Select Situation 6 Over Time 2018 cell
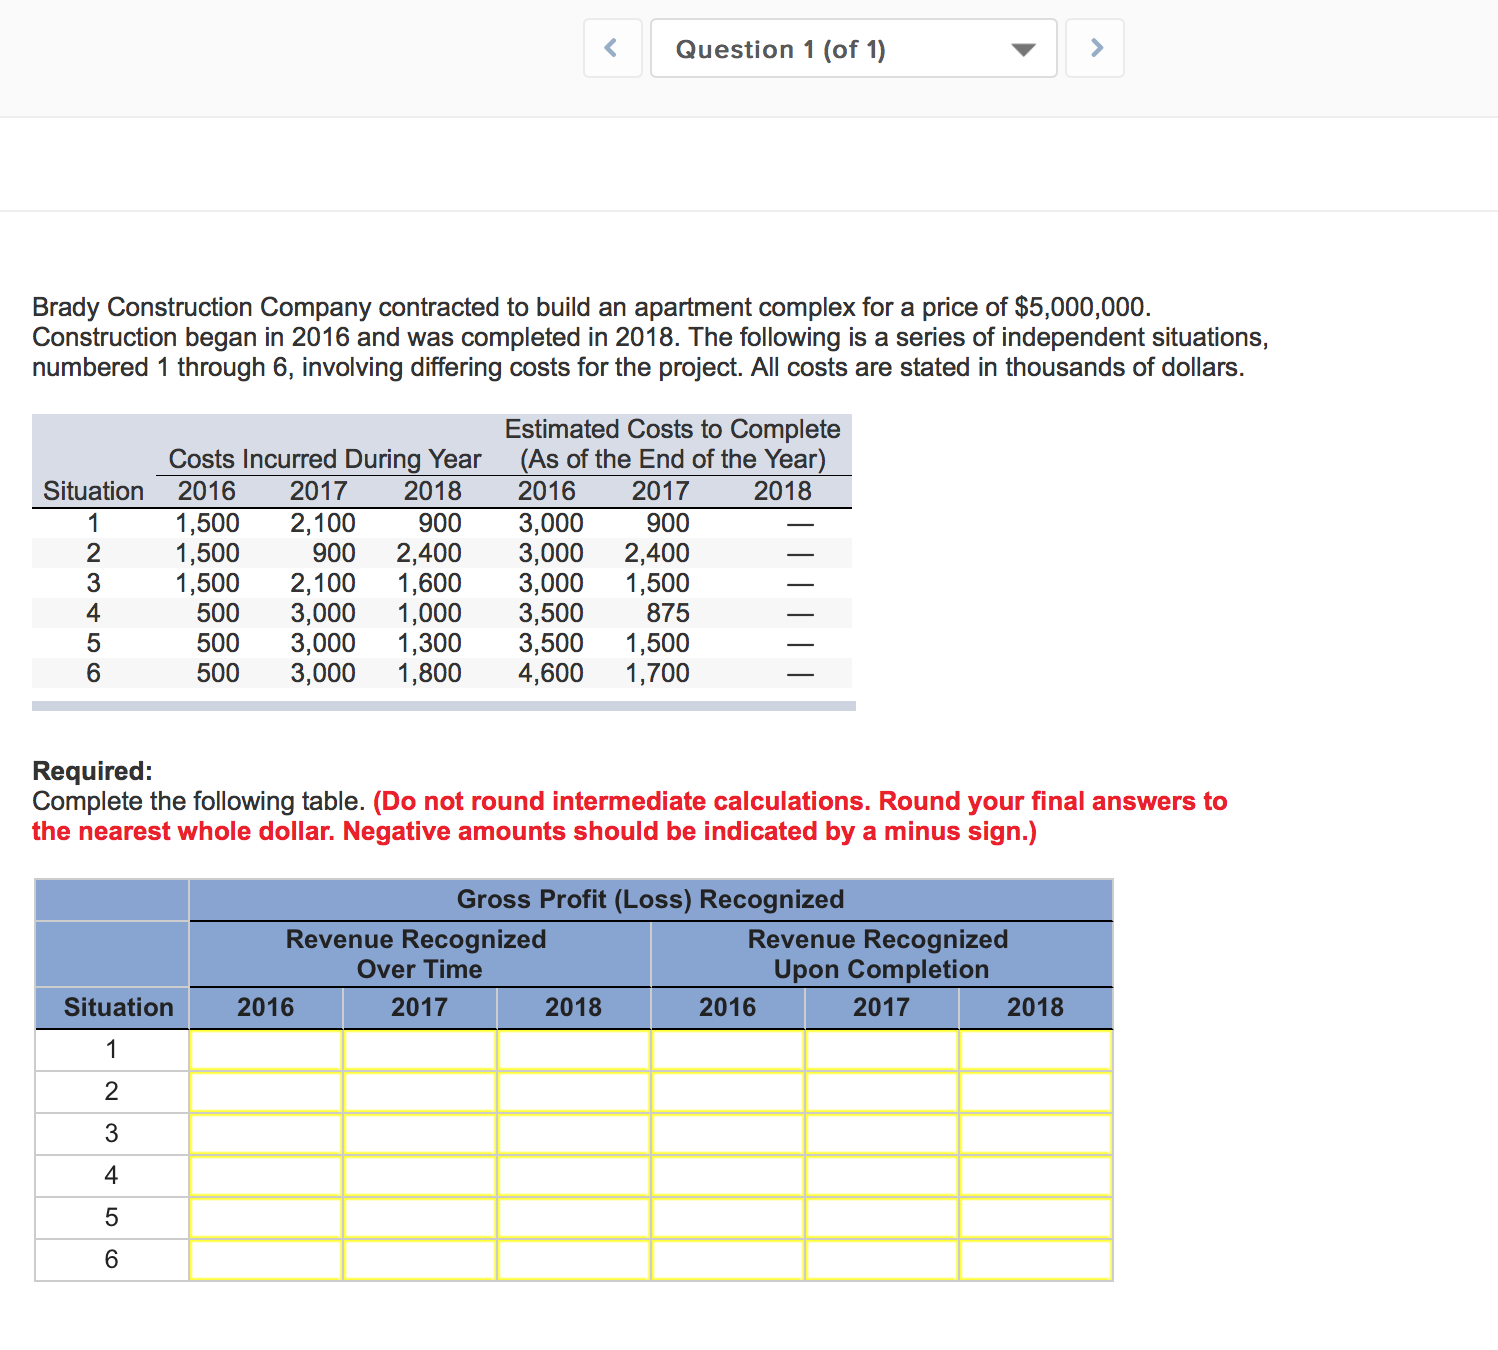 point(574,1260)
